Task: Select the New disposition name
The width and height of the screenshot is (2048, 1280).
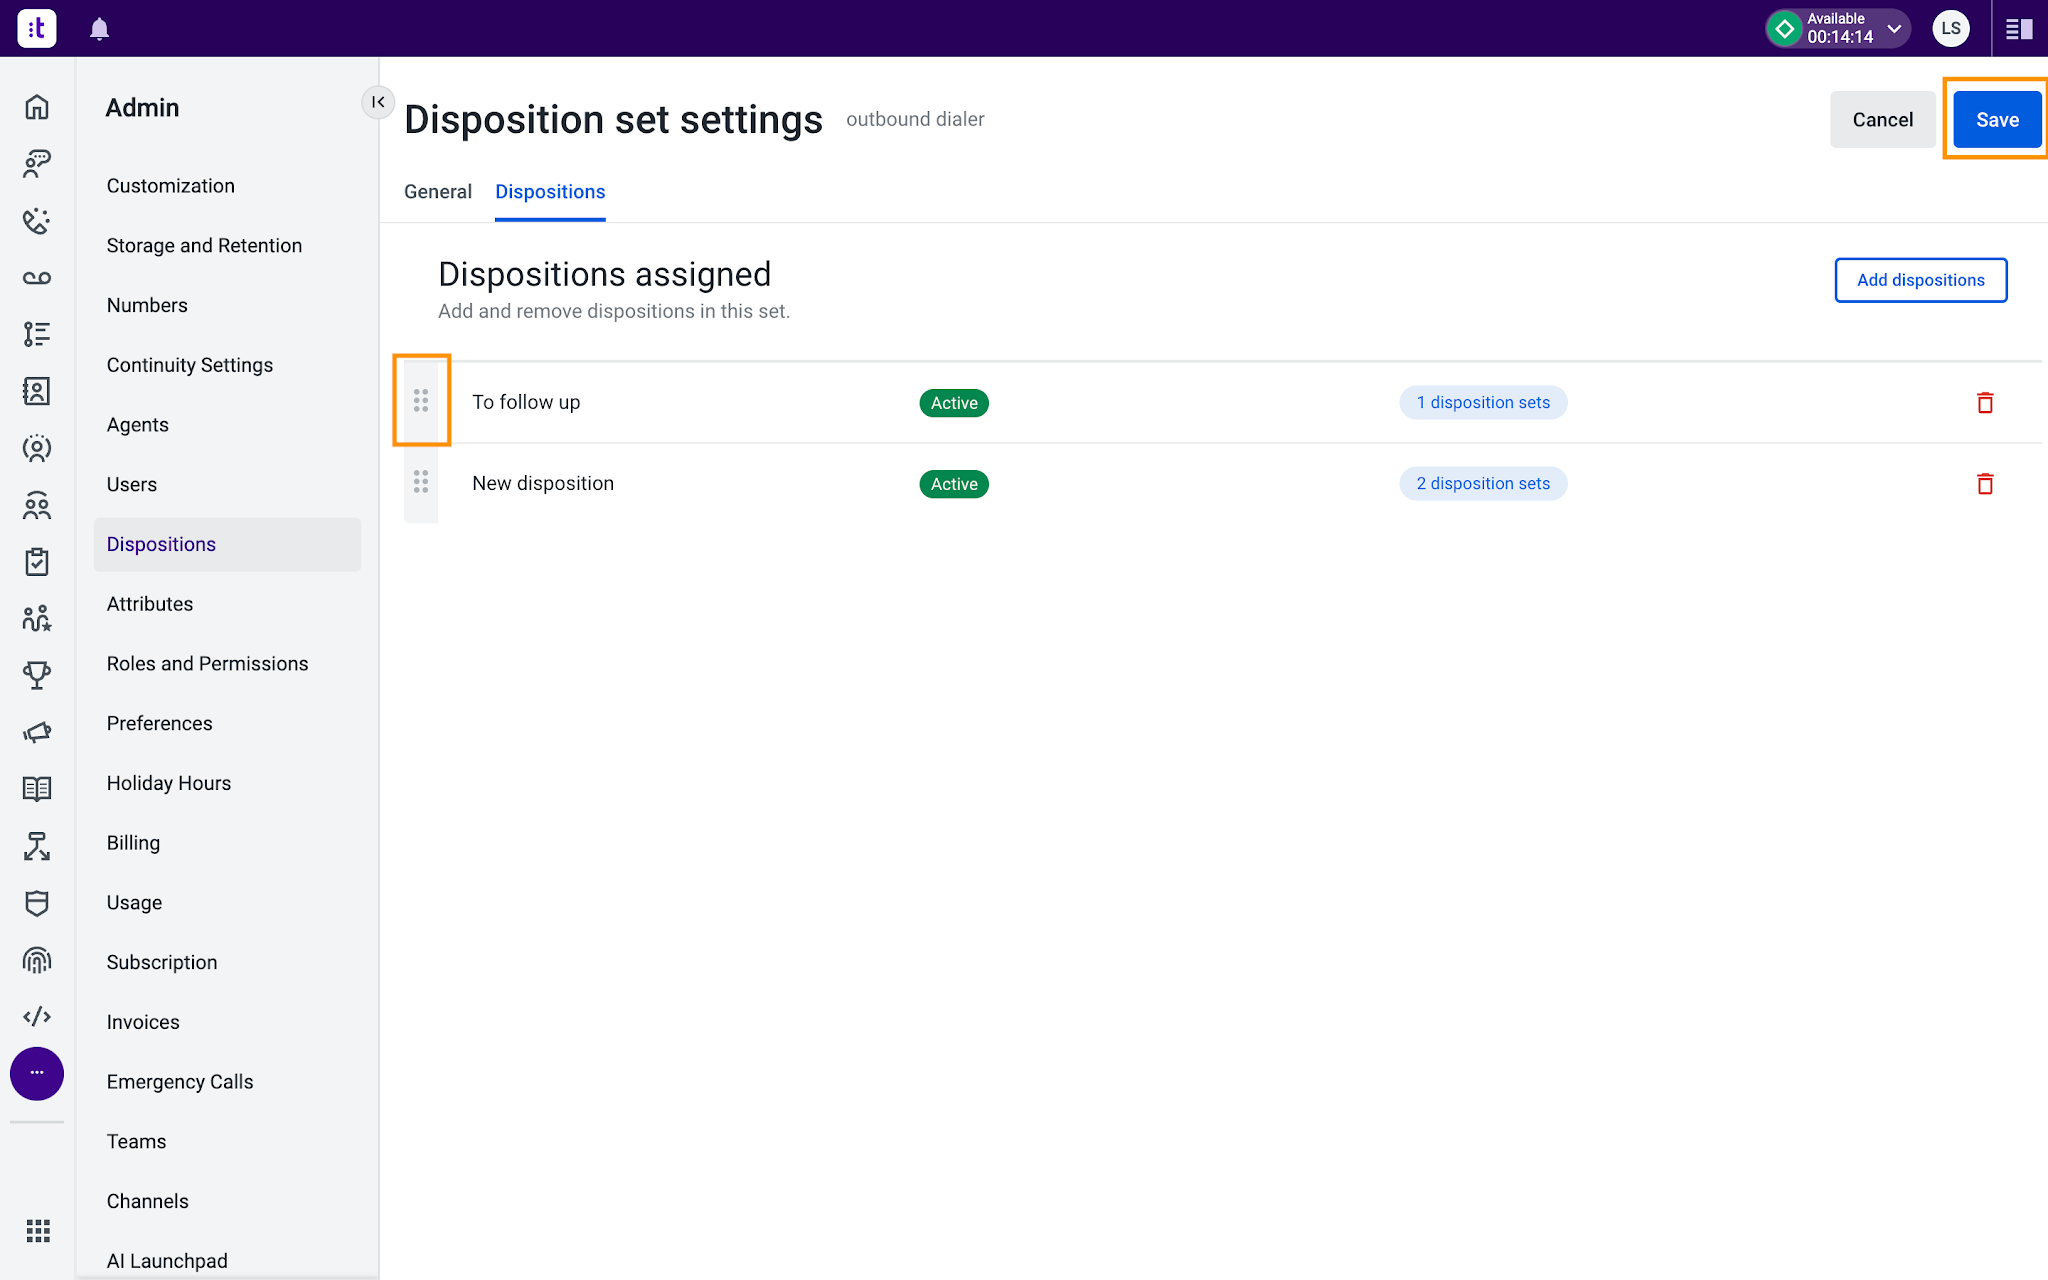Action: [x=543, y=483]
